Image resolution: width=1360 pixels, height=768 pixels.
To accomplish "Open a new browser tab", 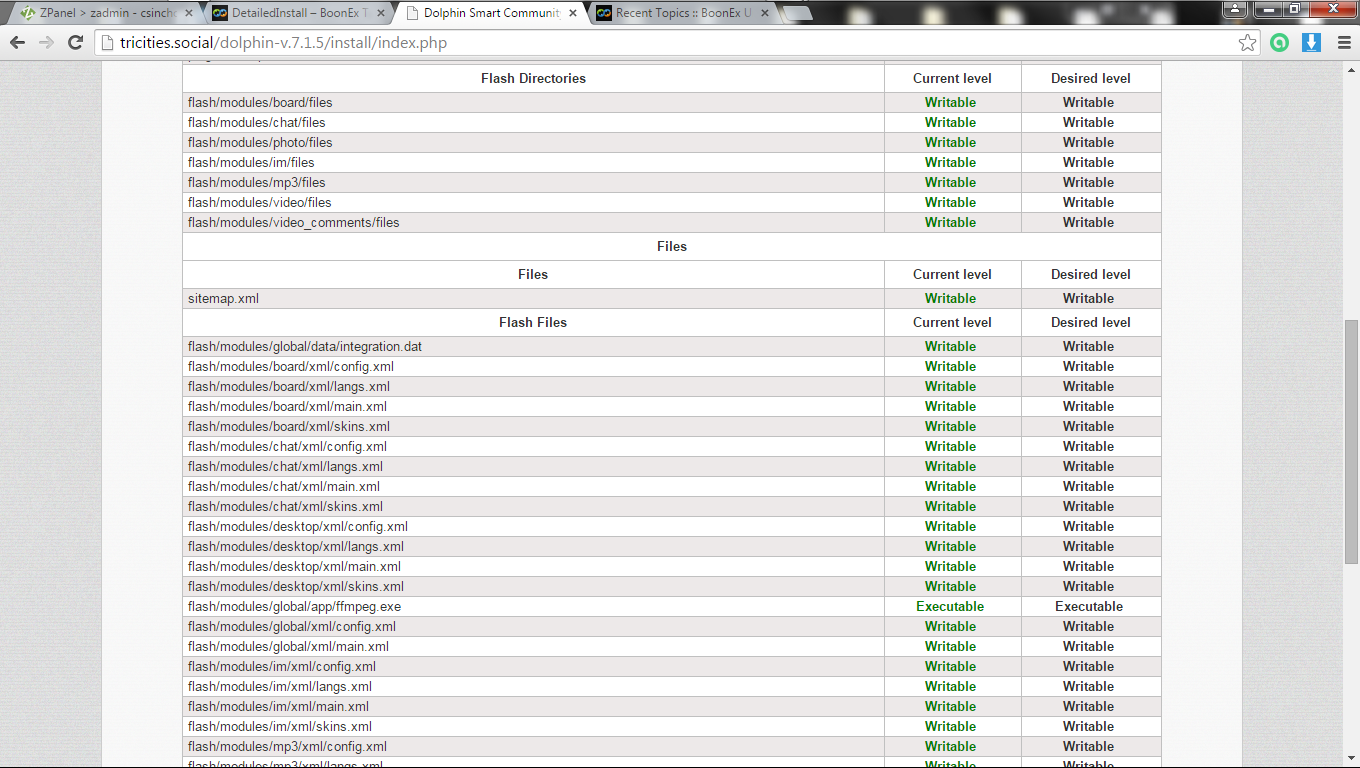I will [x=797, y=13].
